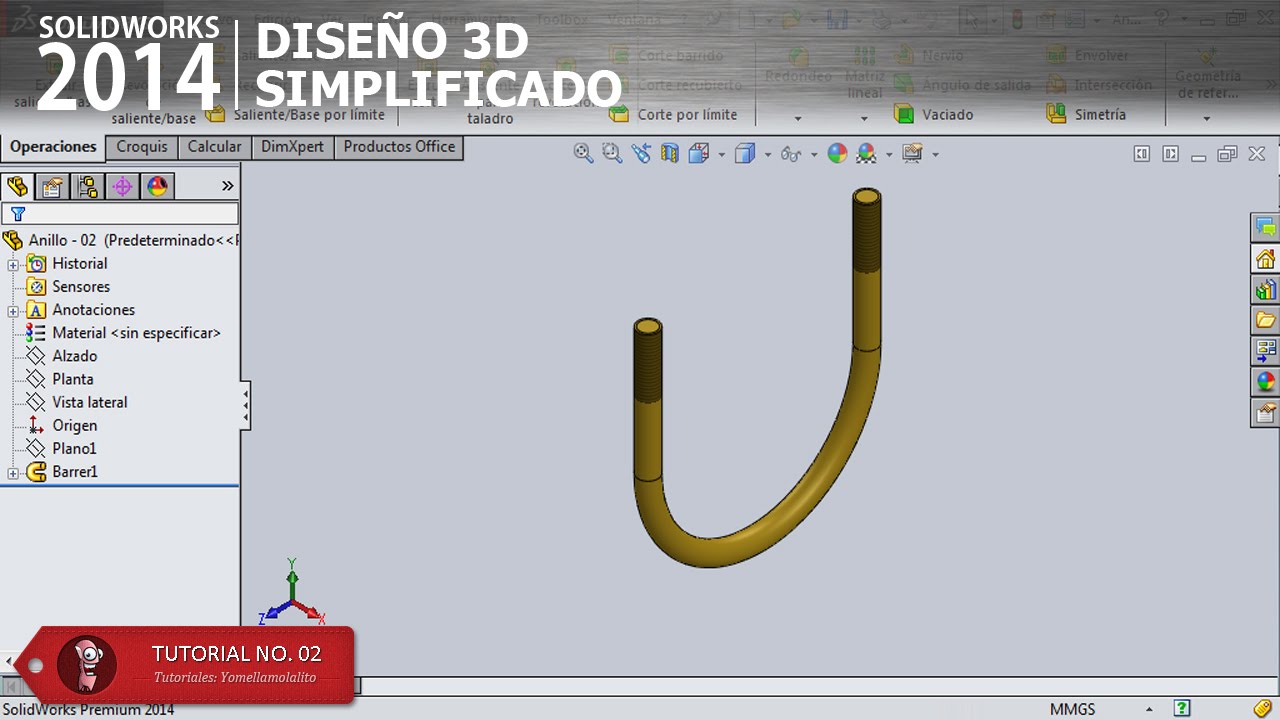Select the Origen item
Image resolution: width=1280 pixels, height=720 pixels.
(x=74, y=425)
